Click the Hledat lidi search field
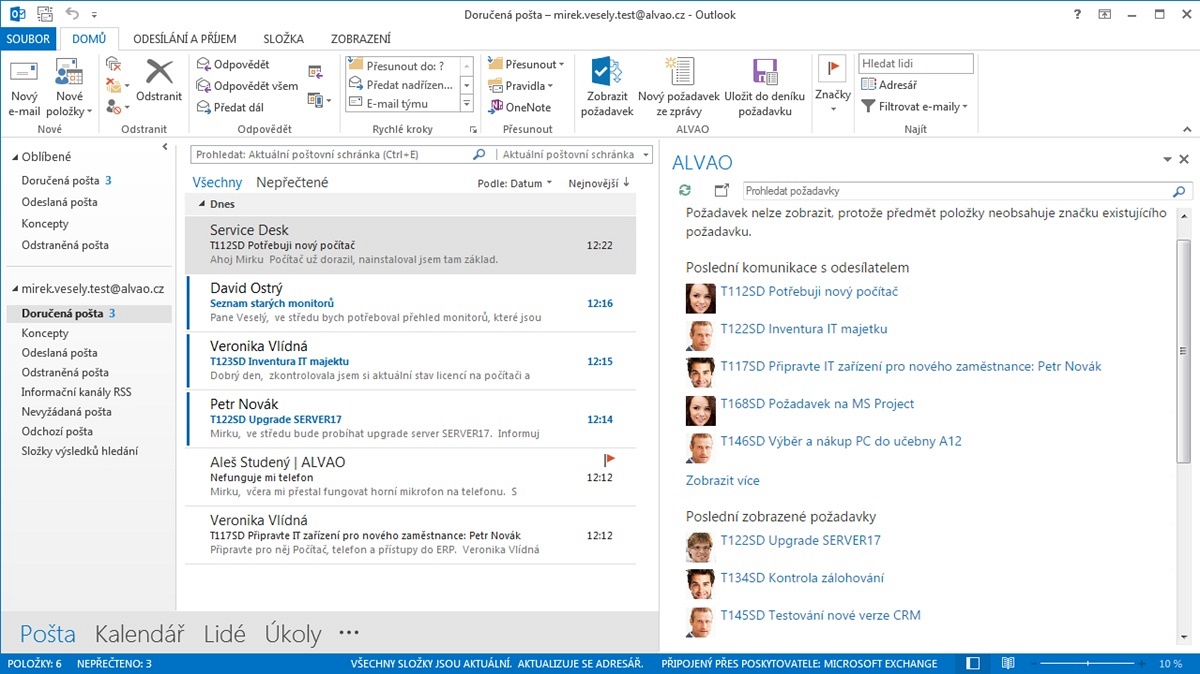 [x=916, y=64]
